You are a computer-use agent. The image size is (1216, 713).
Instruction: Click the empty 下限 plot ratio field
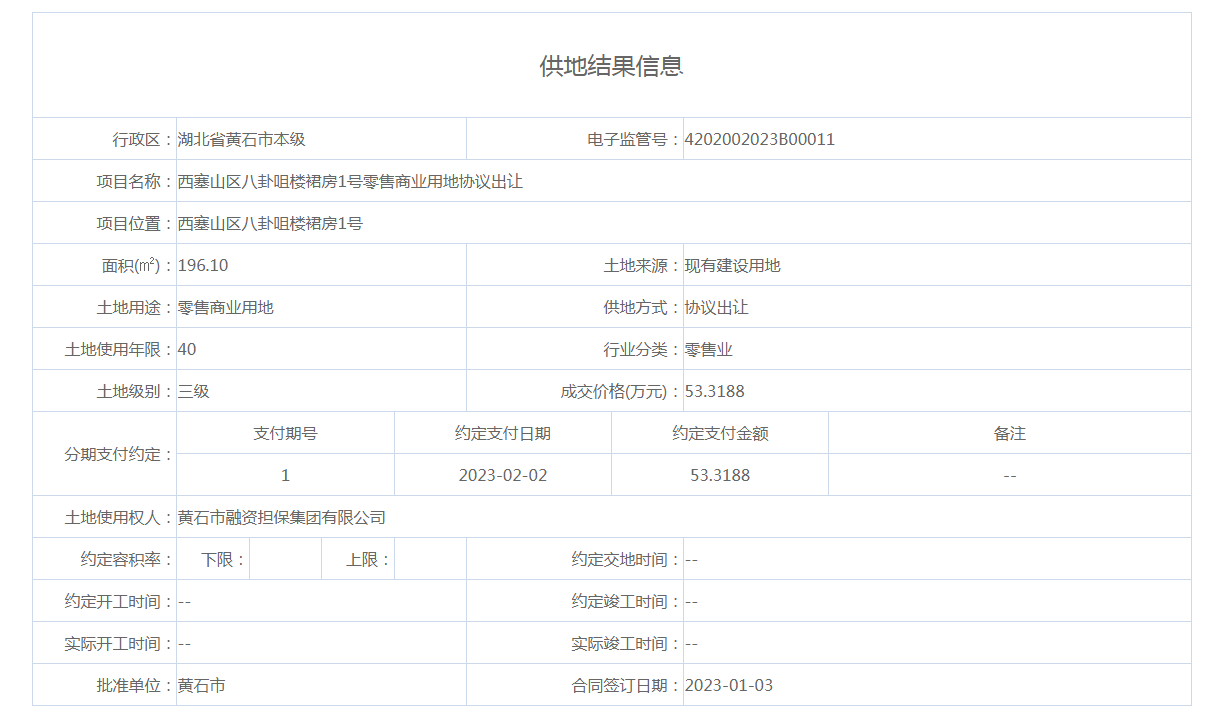coord(285,559)
